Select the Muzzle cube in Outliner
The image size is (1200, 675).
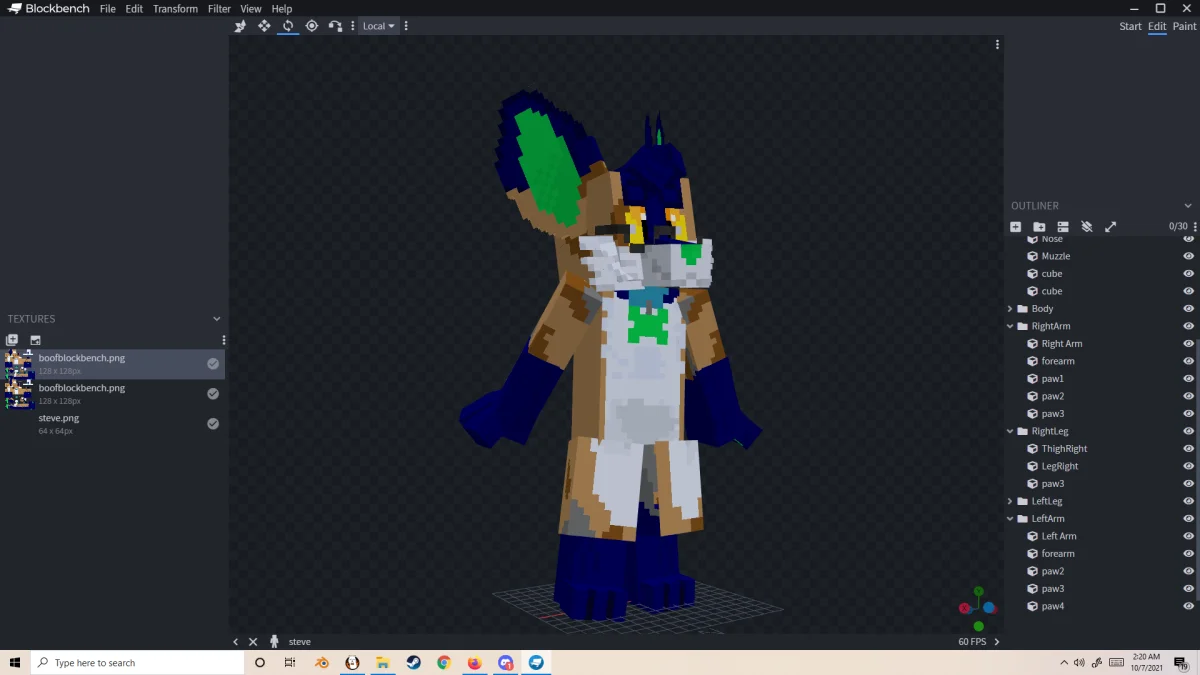[1056, 256]
